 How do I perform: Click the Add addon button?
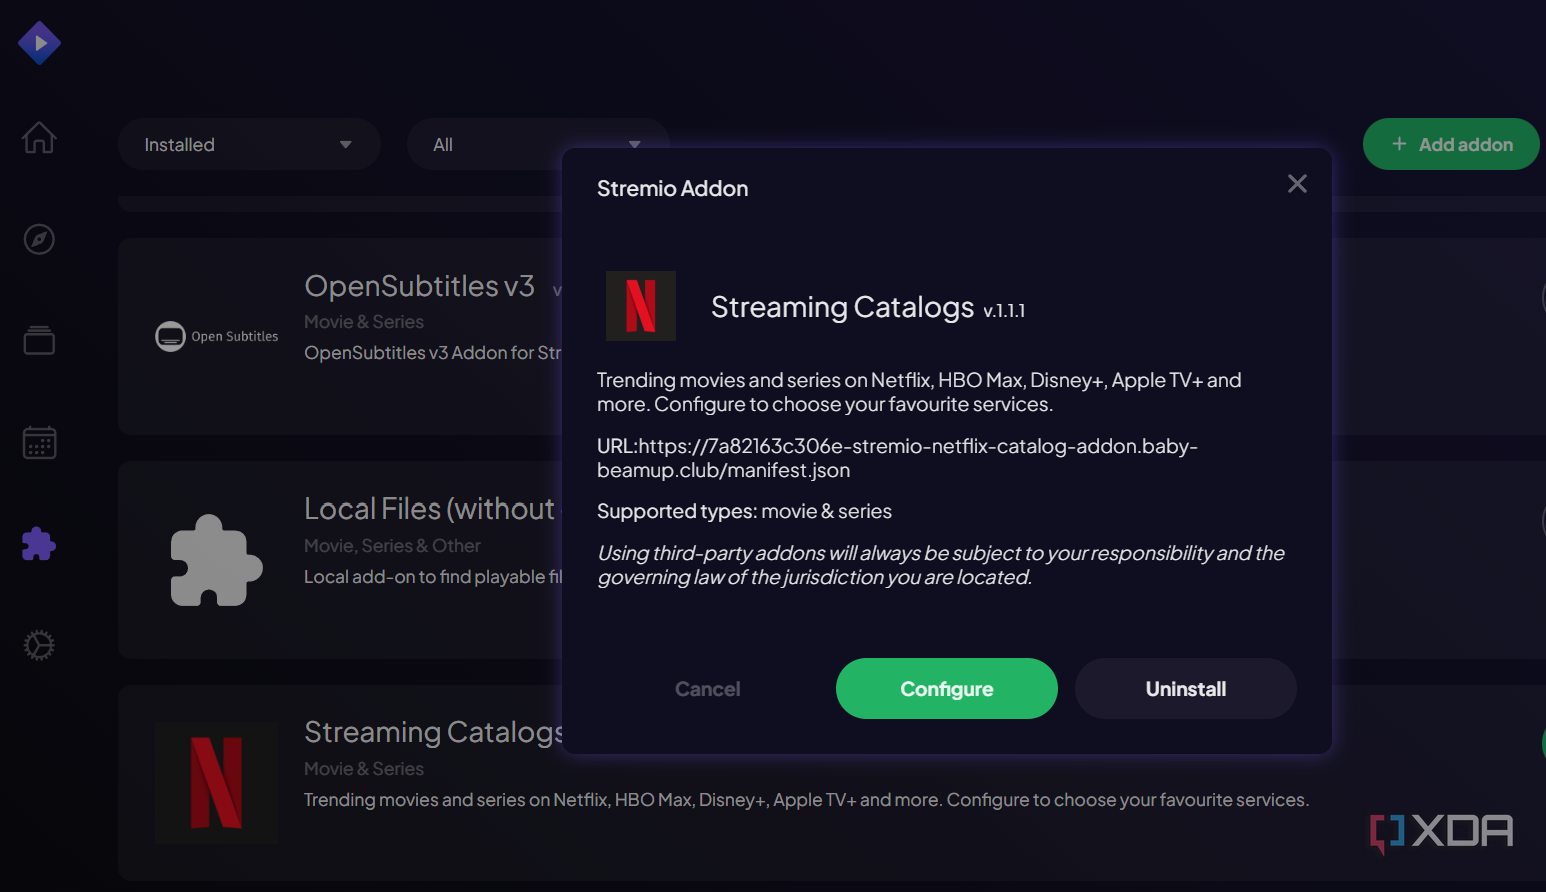(x=1451, y=144)
